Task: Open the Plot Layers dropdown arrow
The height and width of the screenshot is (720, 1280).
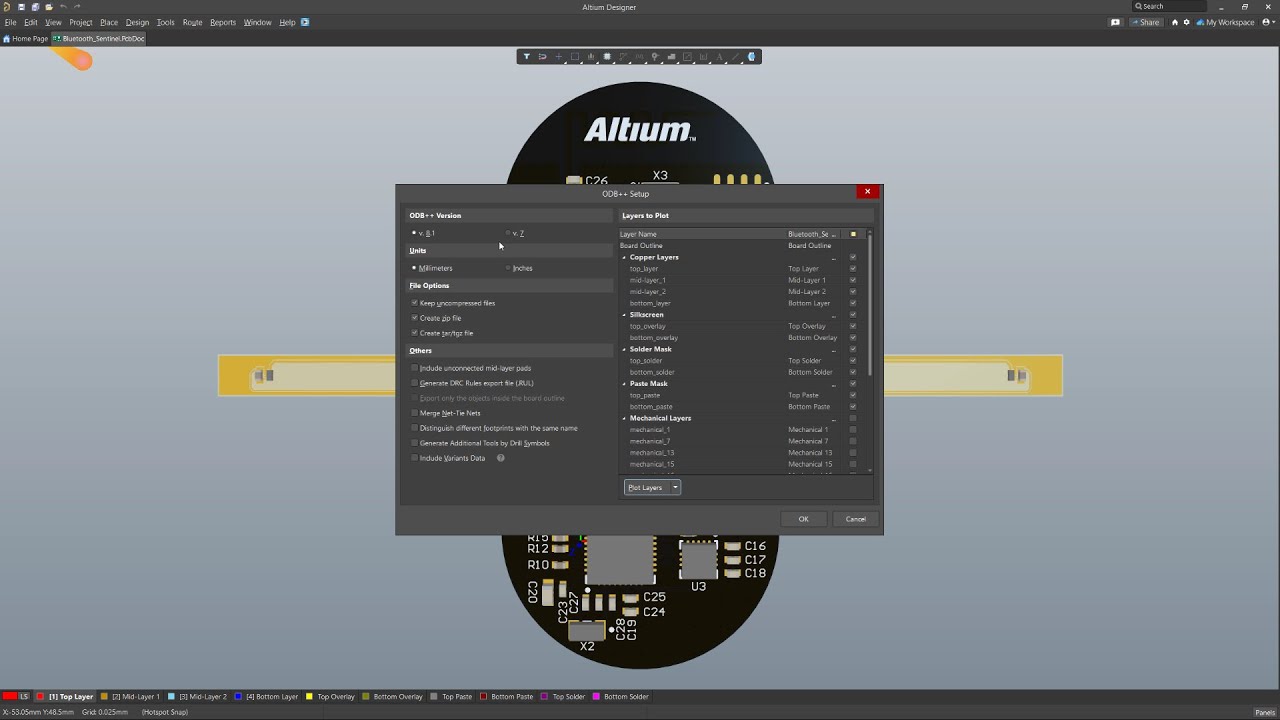Action: [x=675, y=488]
